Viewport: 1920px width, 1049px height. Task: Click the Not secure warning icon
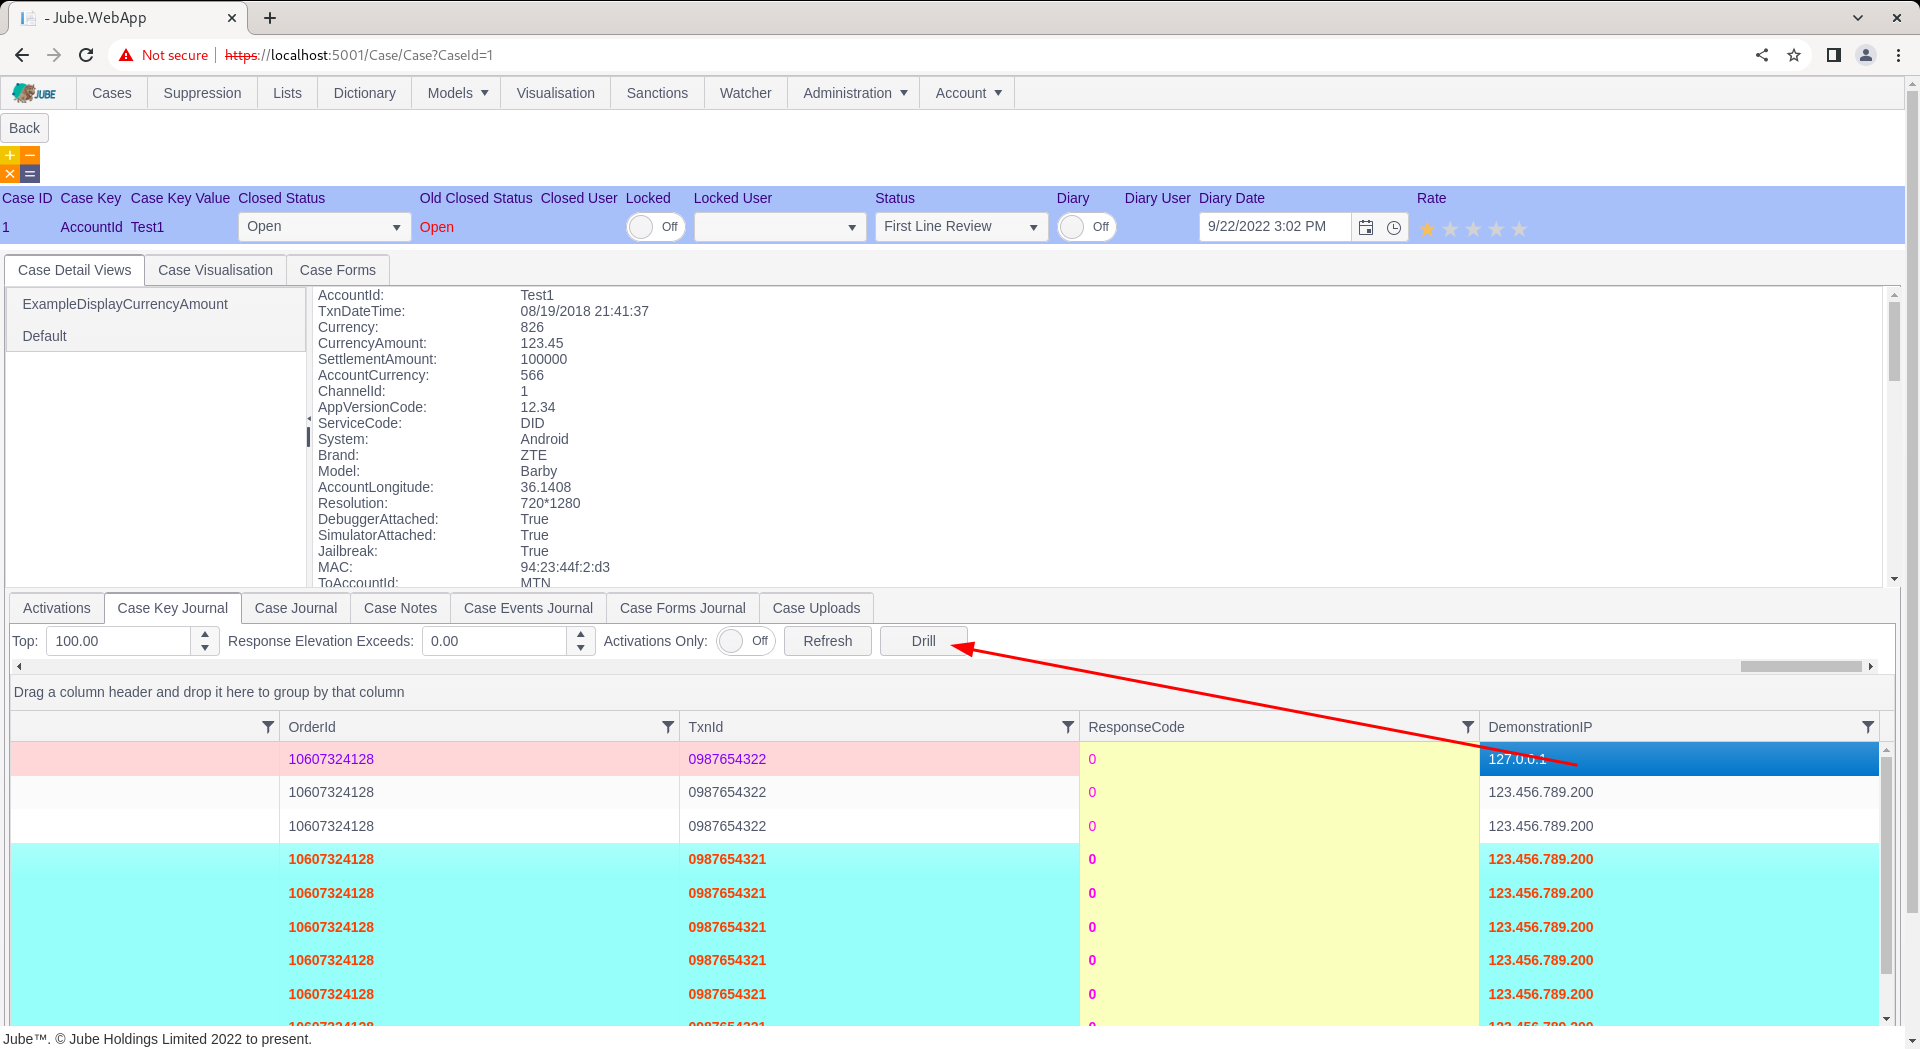tap(126, 55)
